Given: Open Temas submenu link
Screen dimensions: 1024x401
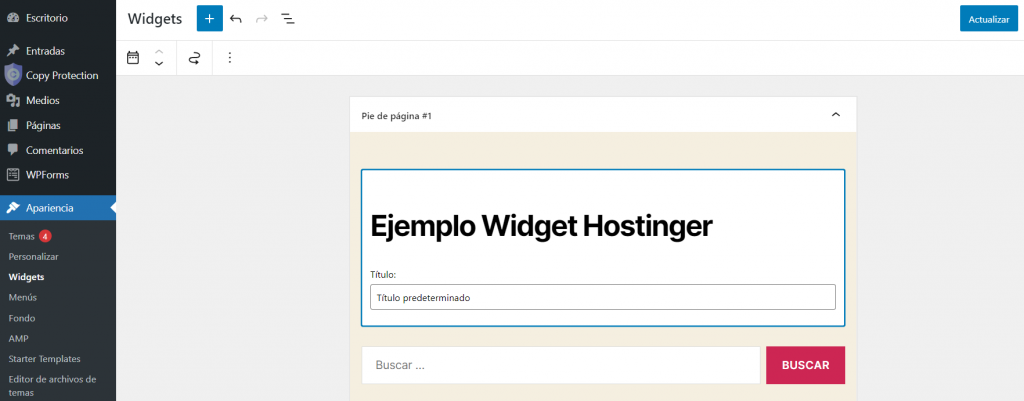Looking at the screenshot, I should point(22,236).
